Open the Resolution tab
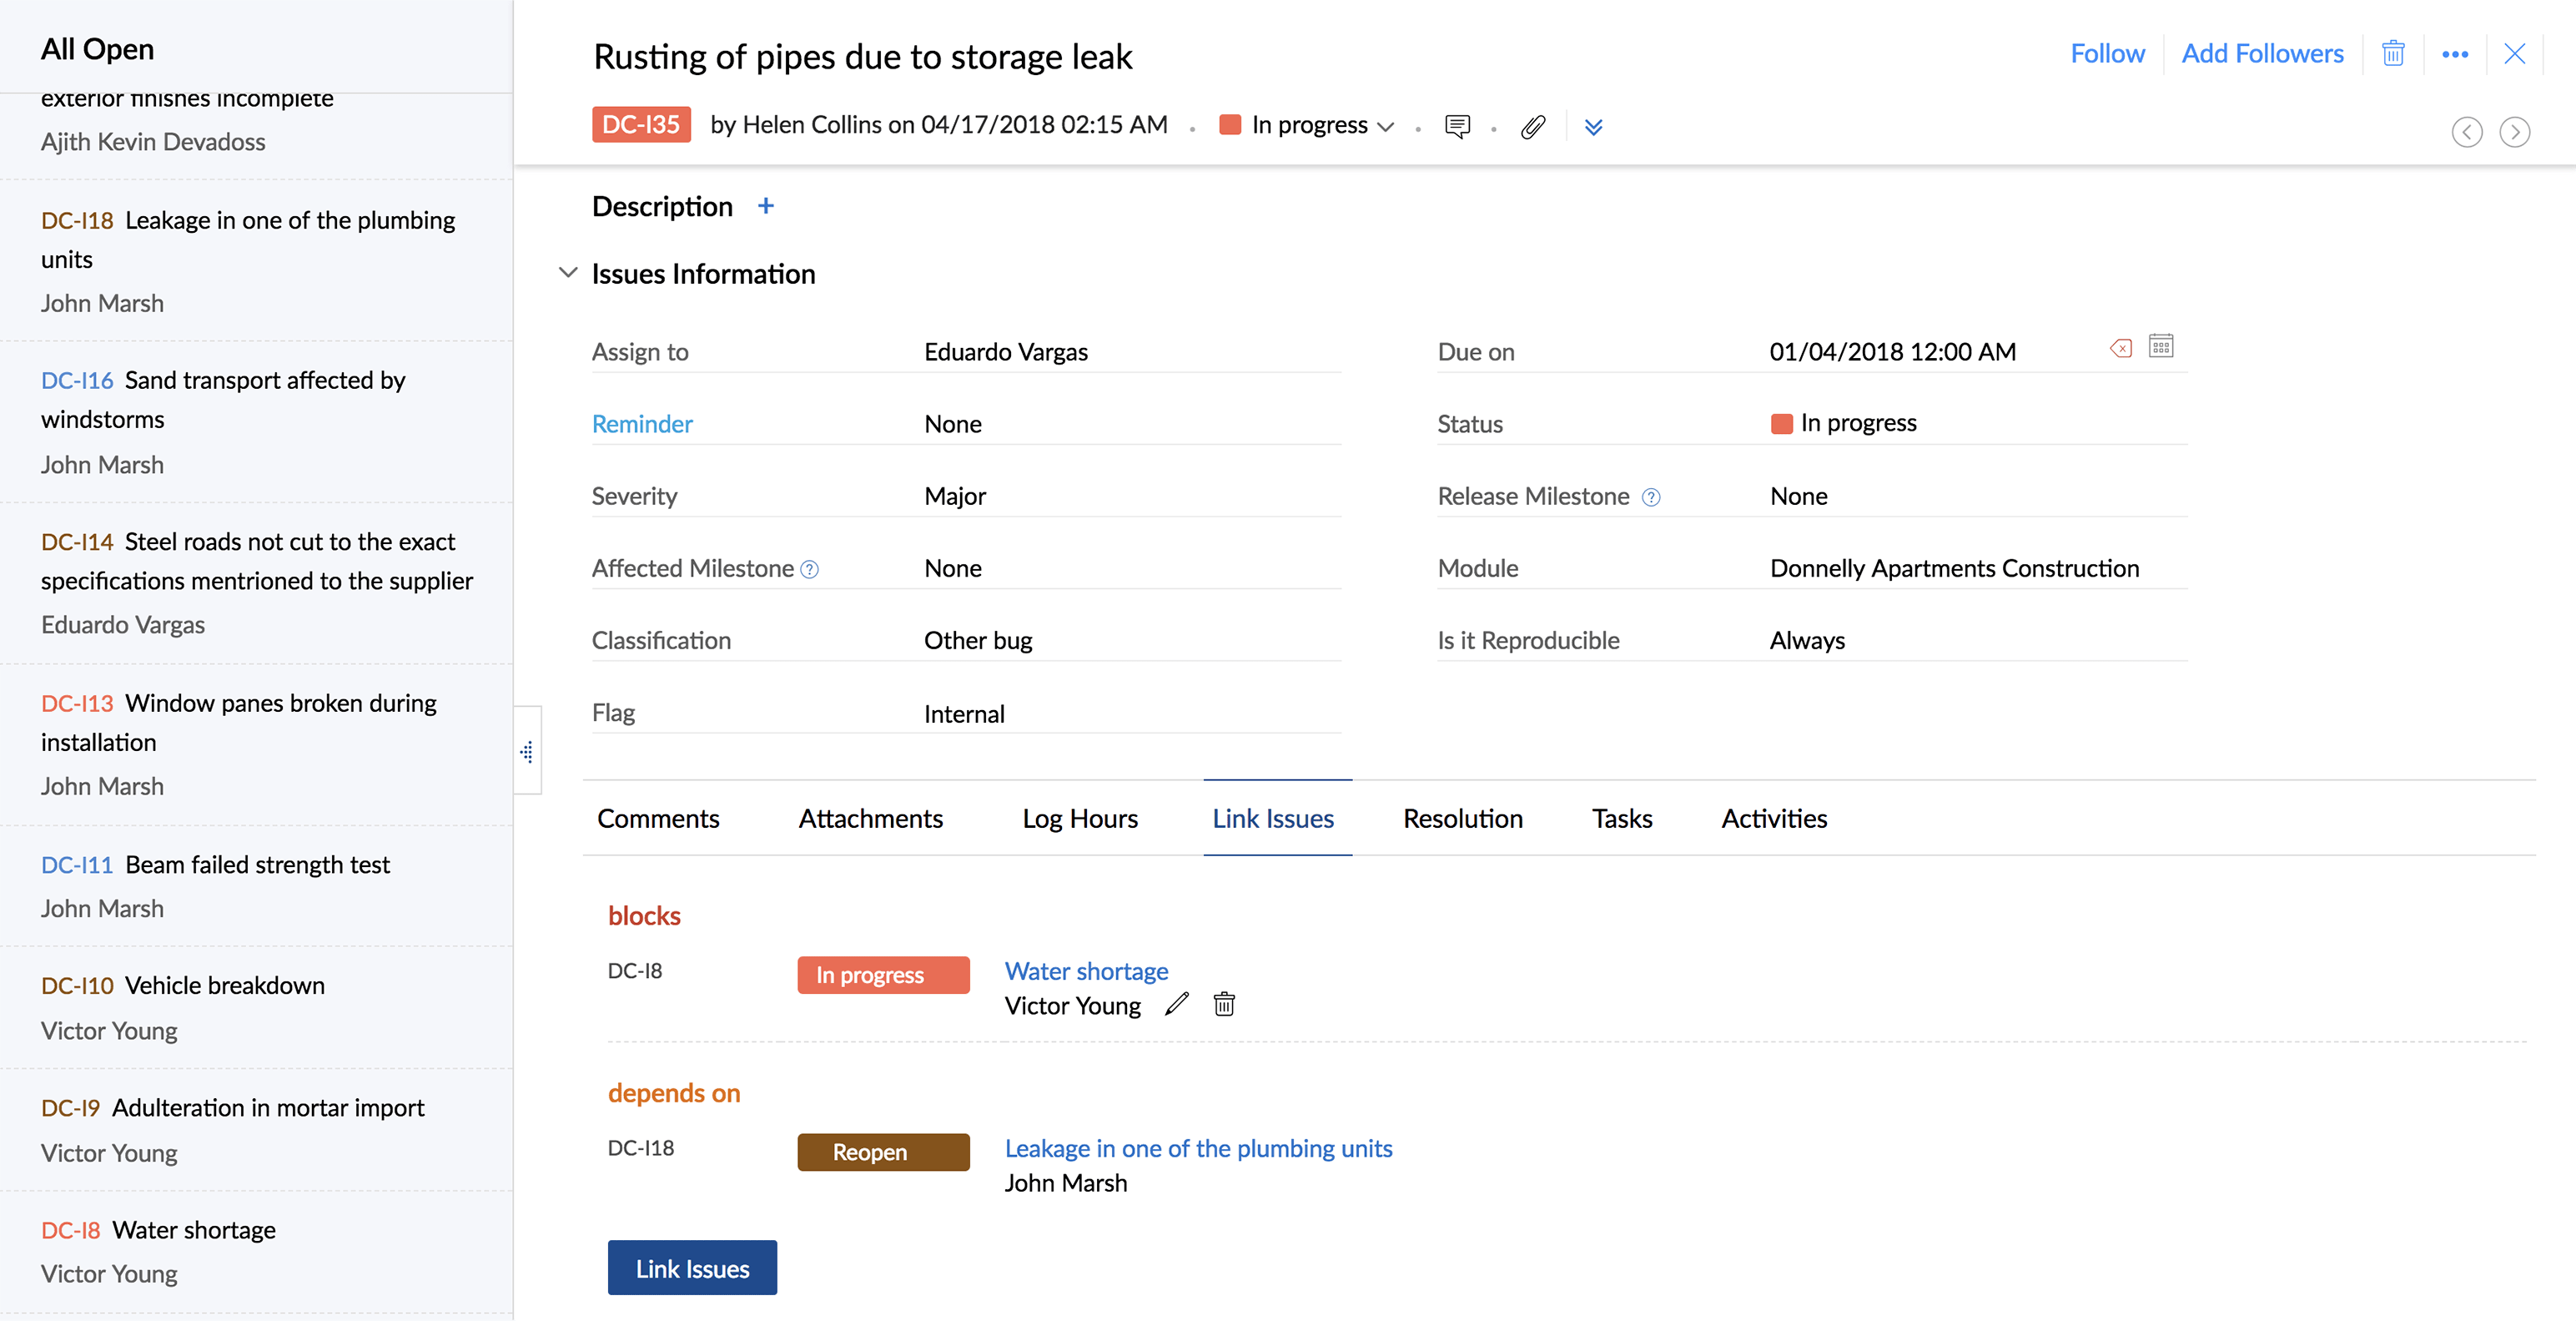The image size is (2576, 1321). (x=1462, y=818)
